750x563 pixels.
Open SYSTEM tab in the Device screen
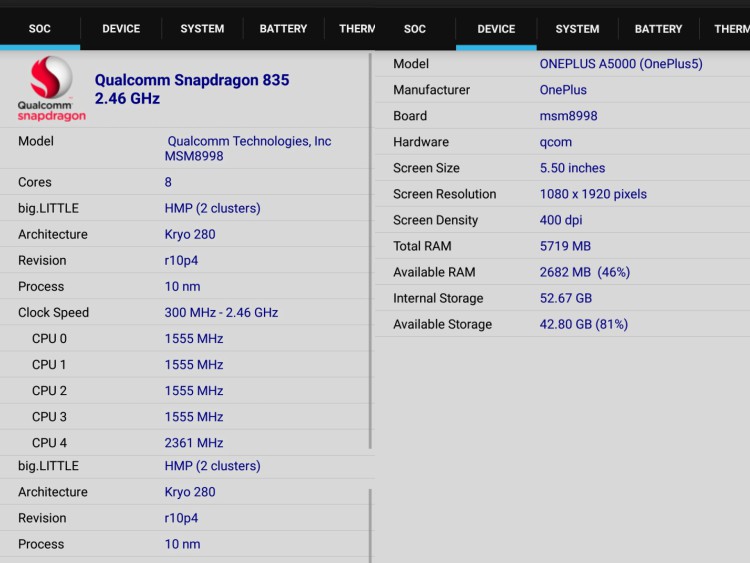577,29
